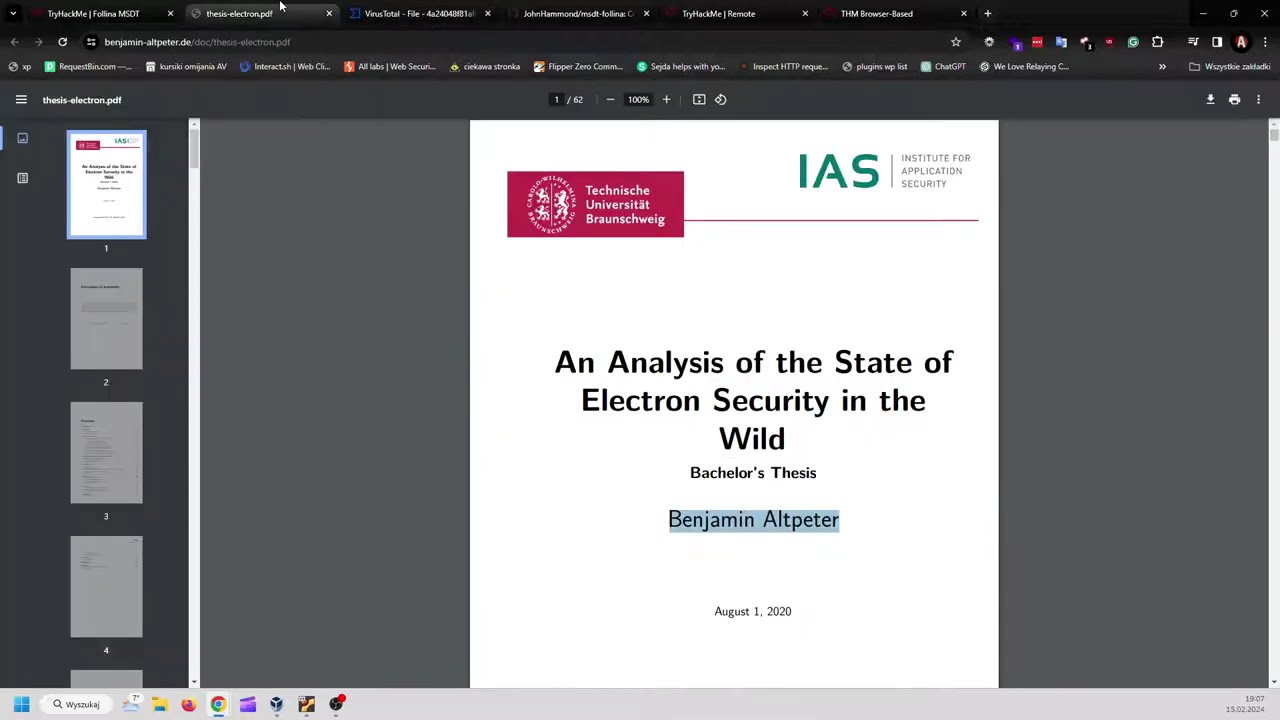Fit PDF to page

[x=699, y=100]
